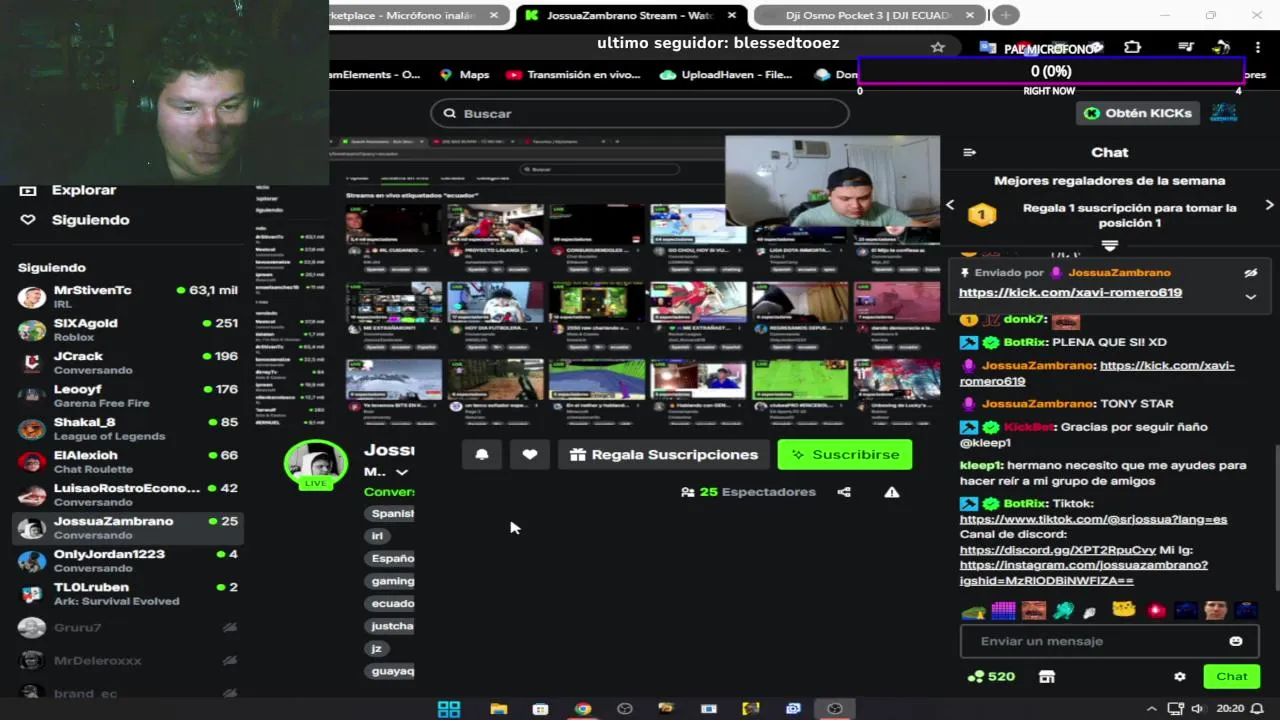Click the heart follow icon button

point(530,455)
